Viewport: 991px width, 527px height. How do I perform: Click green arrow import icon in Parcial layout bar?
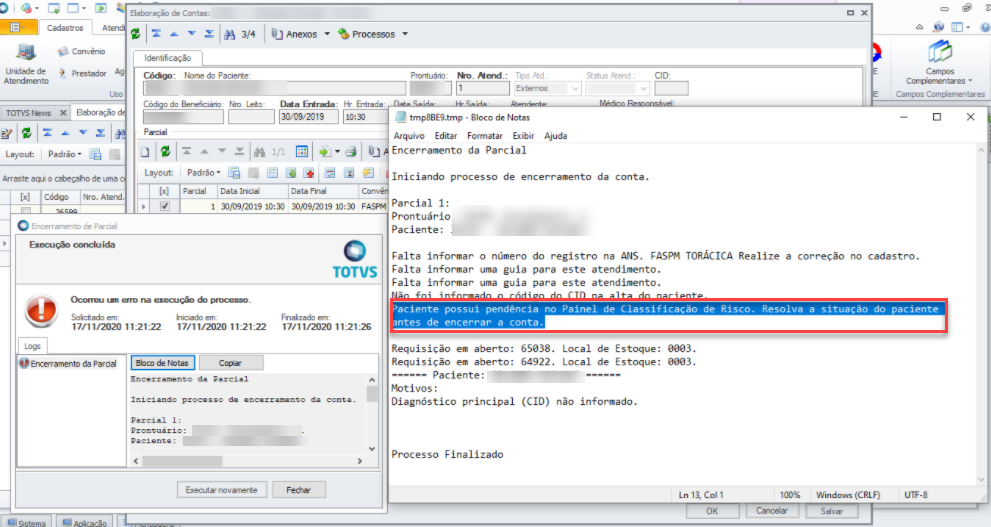[291, 173]
